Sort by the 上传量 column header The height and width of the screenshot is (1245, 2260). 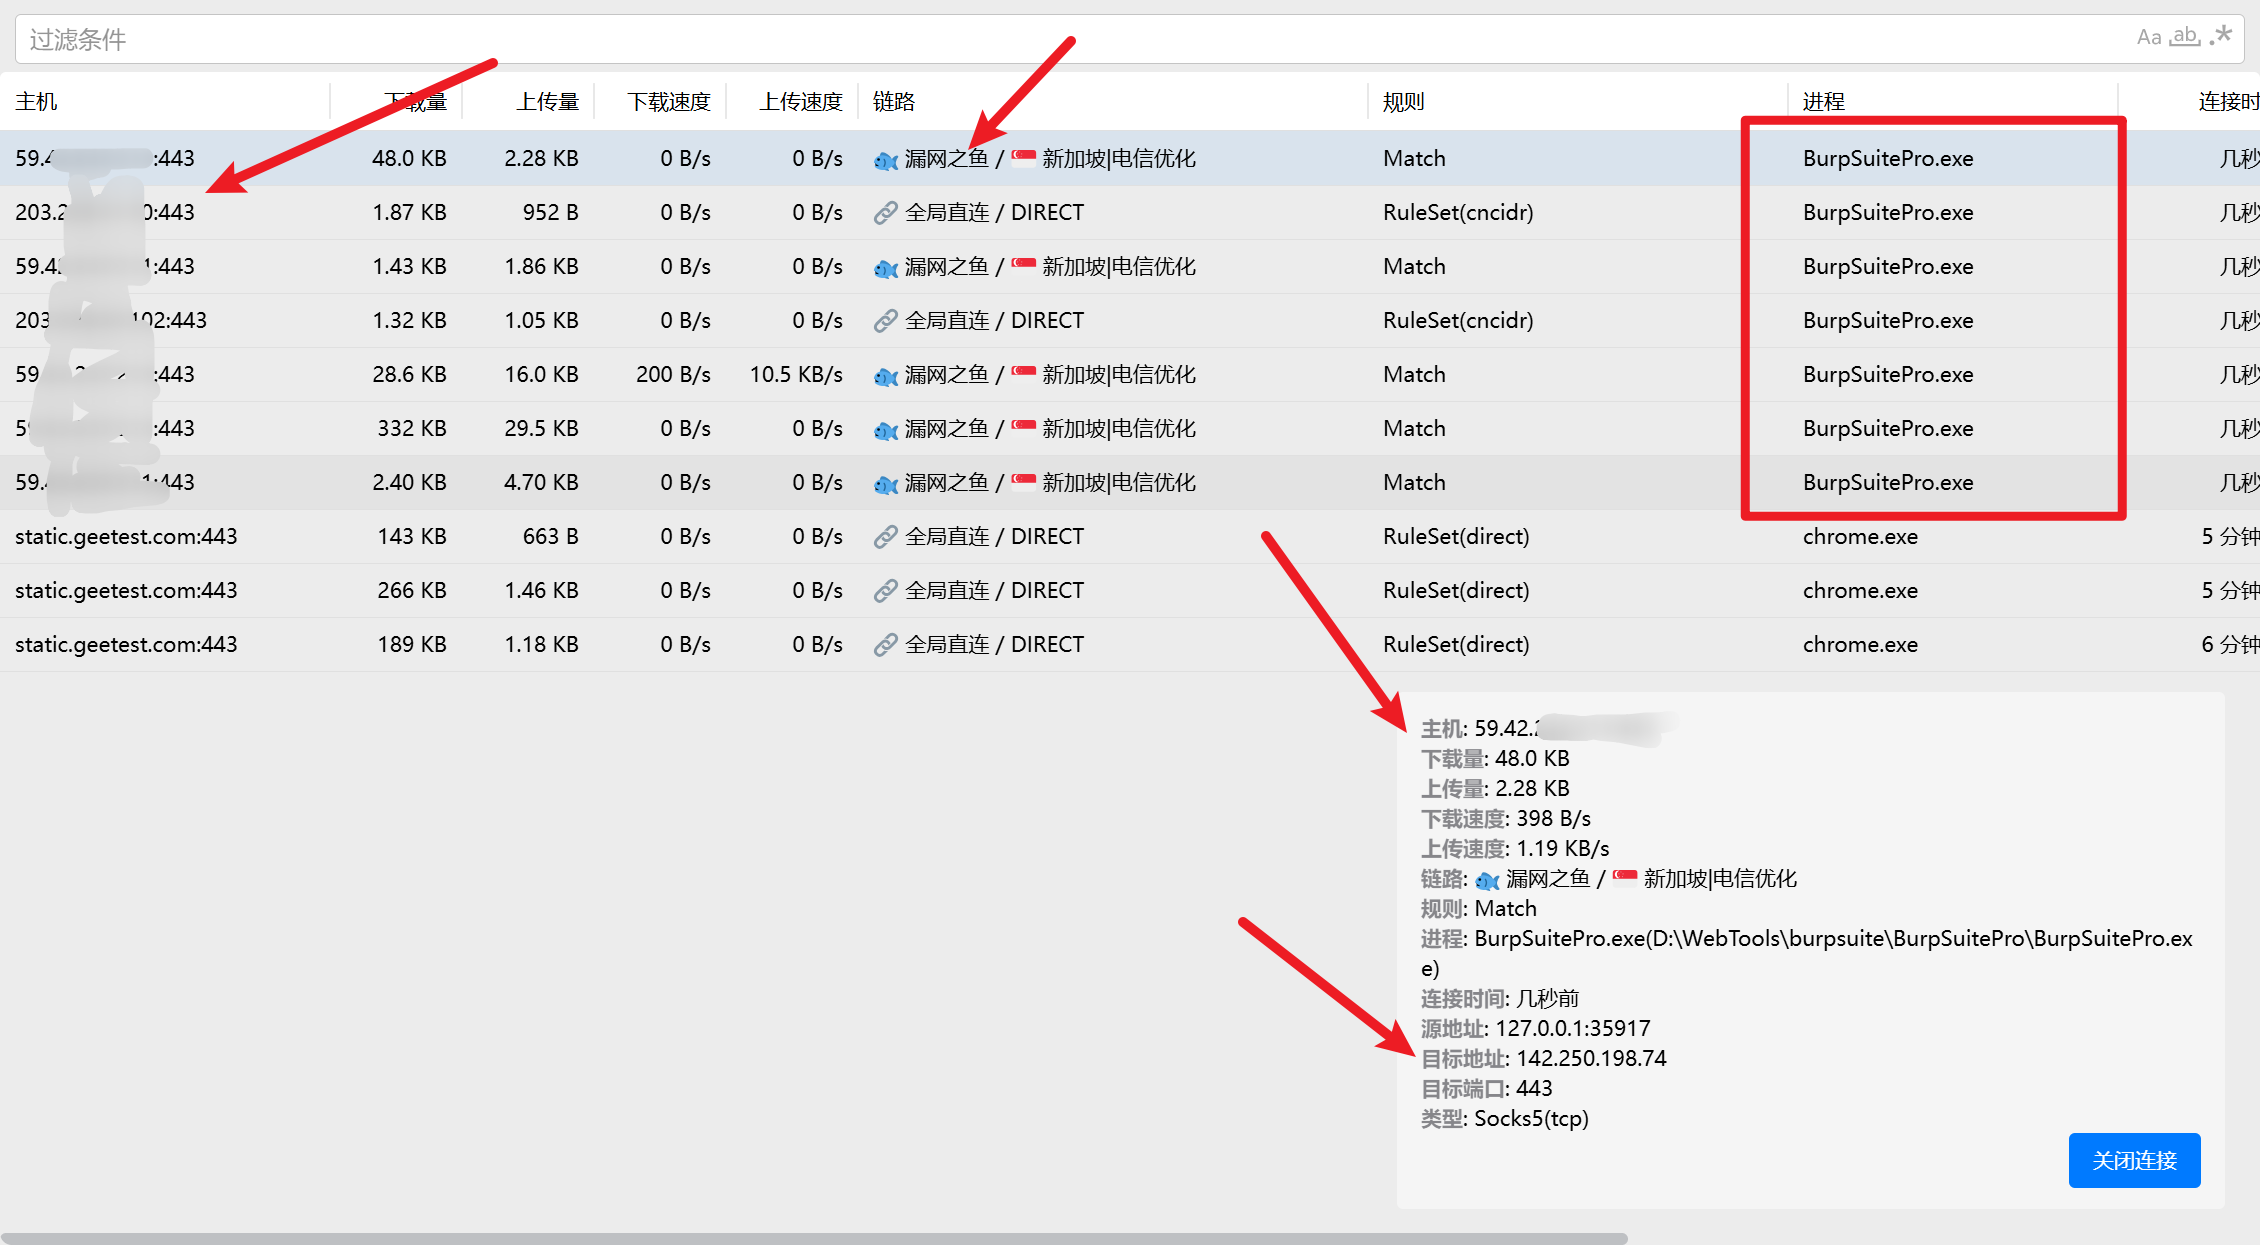[547, 101]
